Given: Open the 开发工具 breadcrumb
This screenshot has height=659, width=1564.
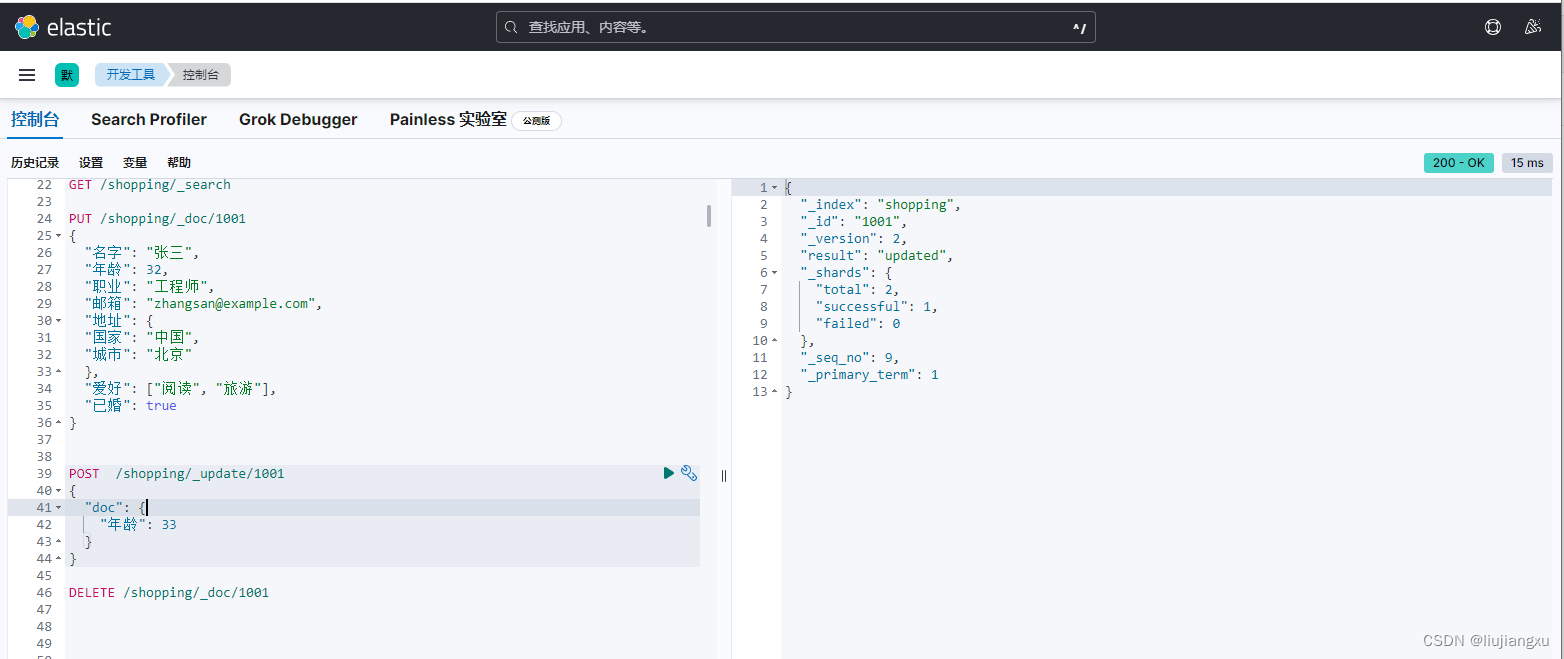Looking at the screenshot, I should [131, 75].
